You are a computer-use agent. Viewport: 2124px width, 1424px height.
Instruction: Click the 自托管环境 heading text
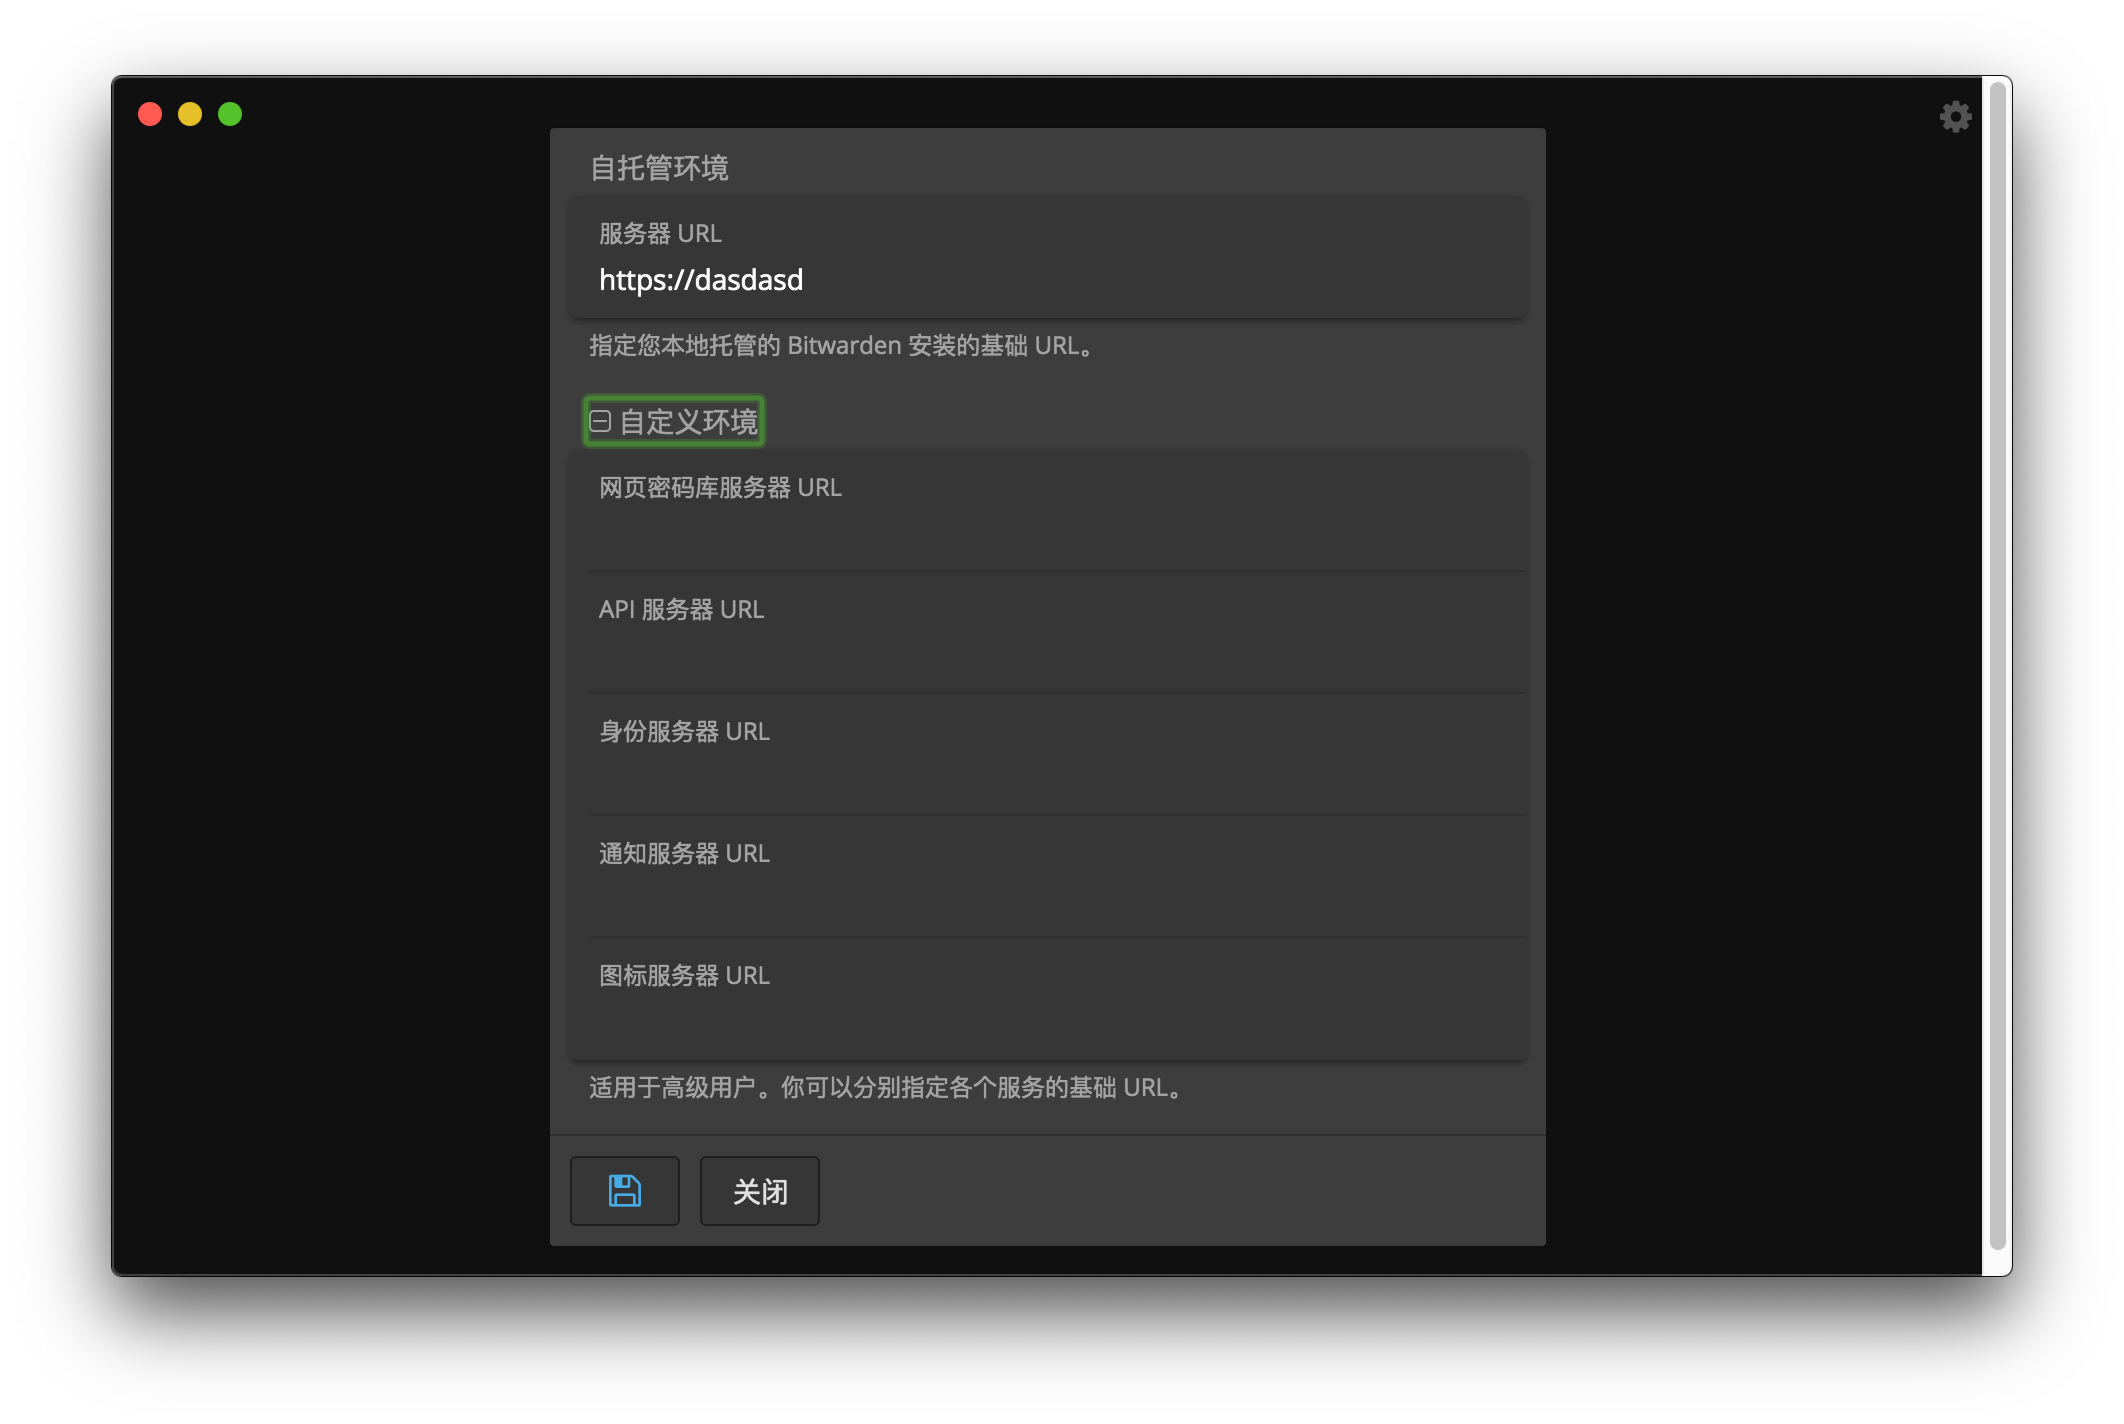(x=659, y=168)
